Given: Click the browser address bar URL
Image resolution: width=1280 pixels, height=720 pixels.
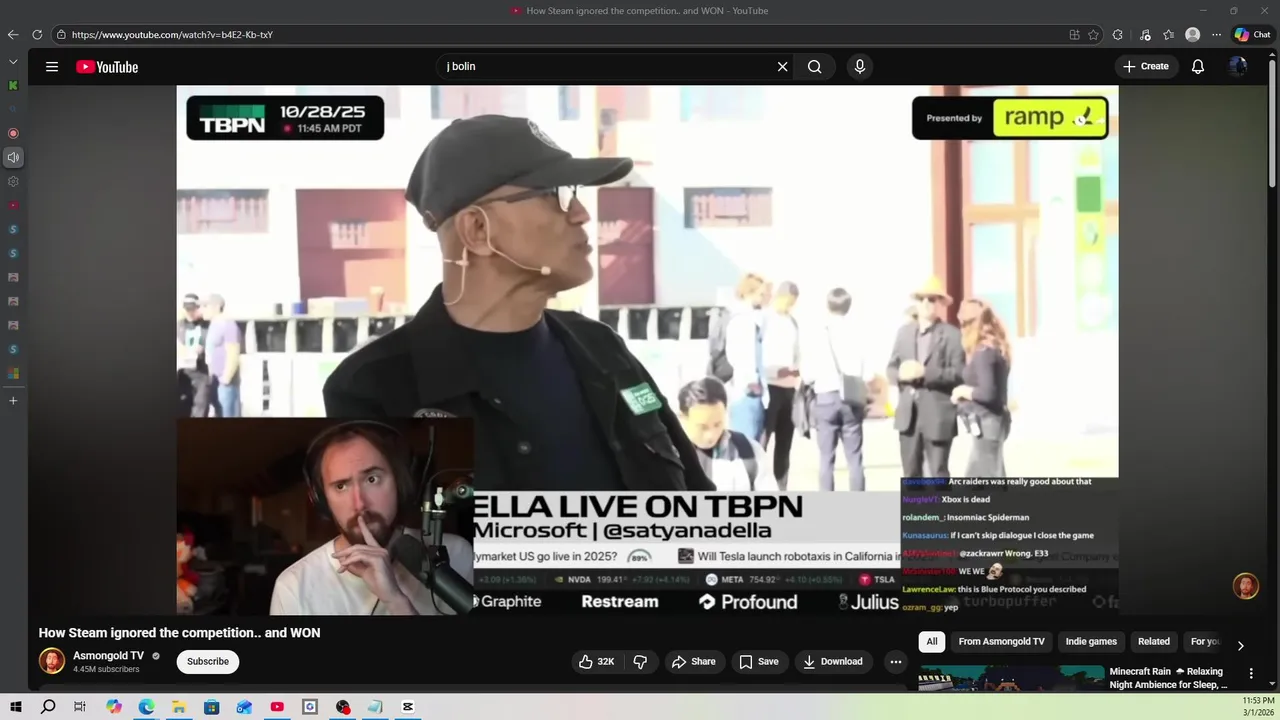Looking at the screenshot, I should 172,35.
